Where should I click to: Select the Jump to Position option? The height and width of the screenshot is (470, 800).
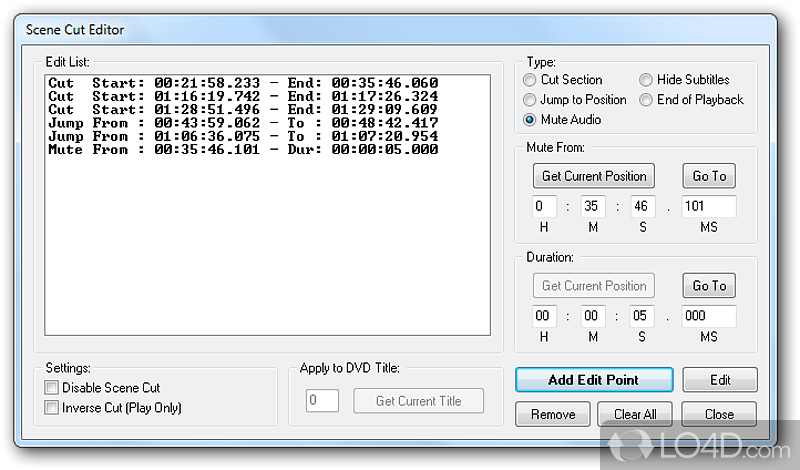click(530, 100)
